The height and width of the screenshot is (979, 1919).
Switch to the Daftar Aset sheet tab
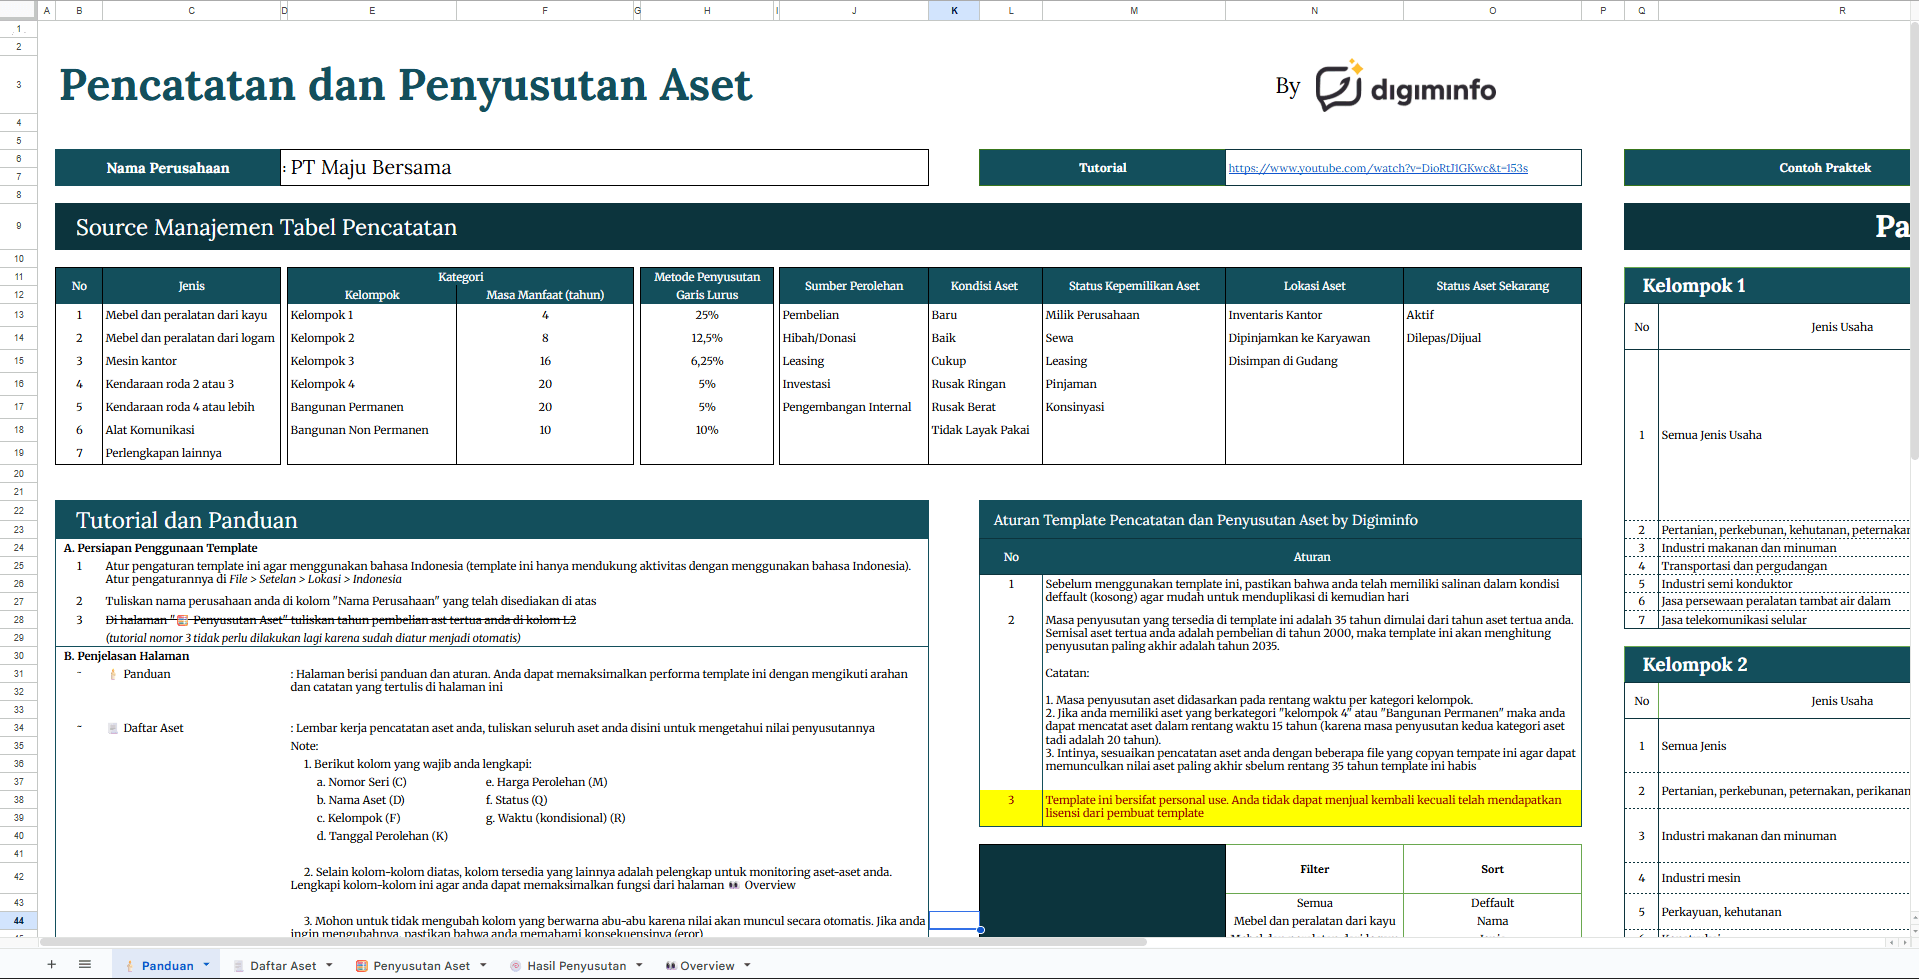coord(283,965)
